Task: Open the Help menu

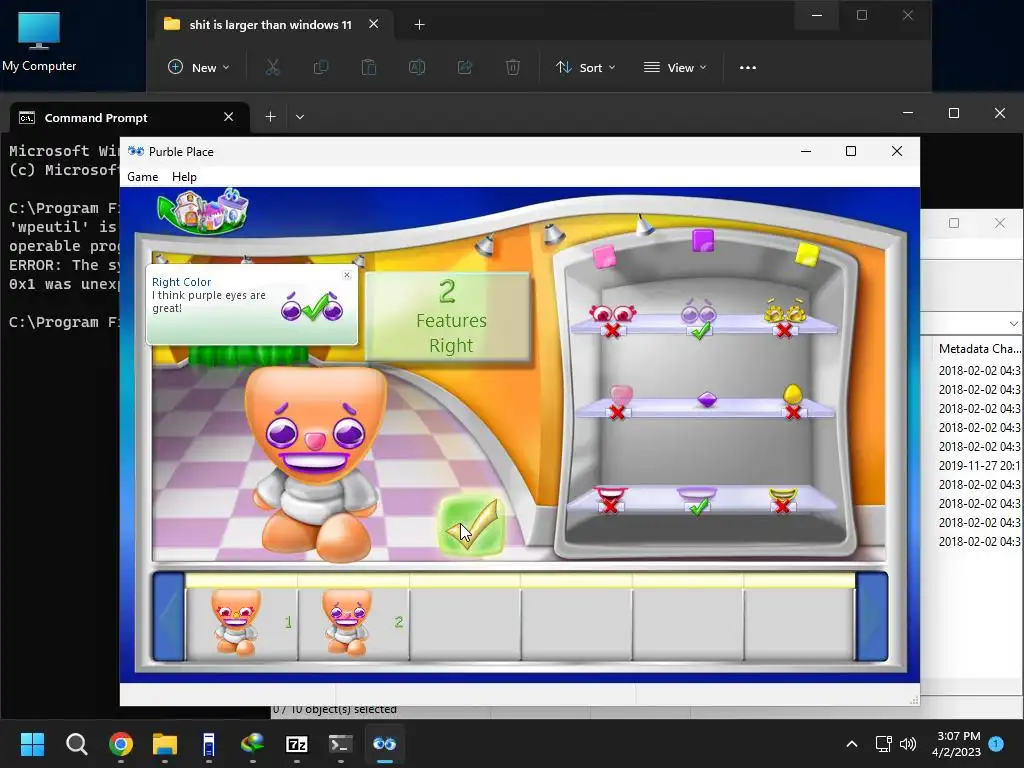Action: pos(184,177)
